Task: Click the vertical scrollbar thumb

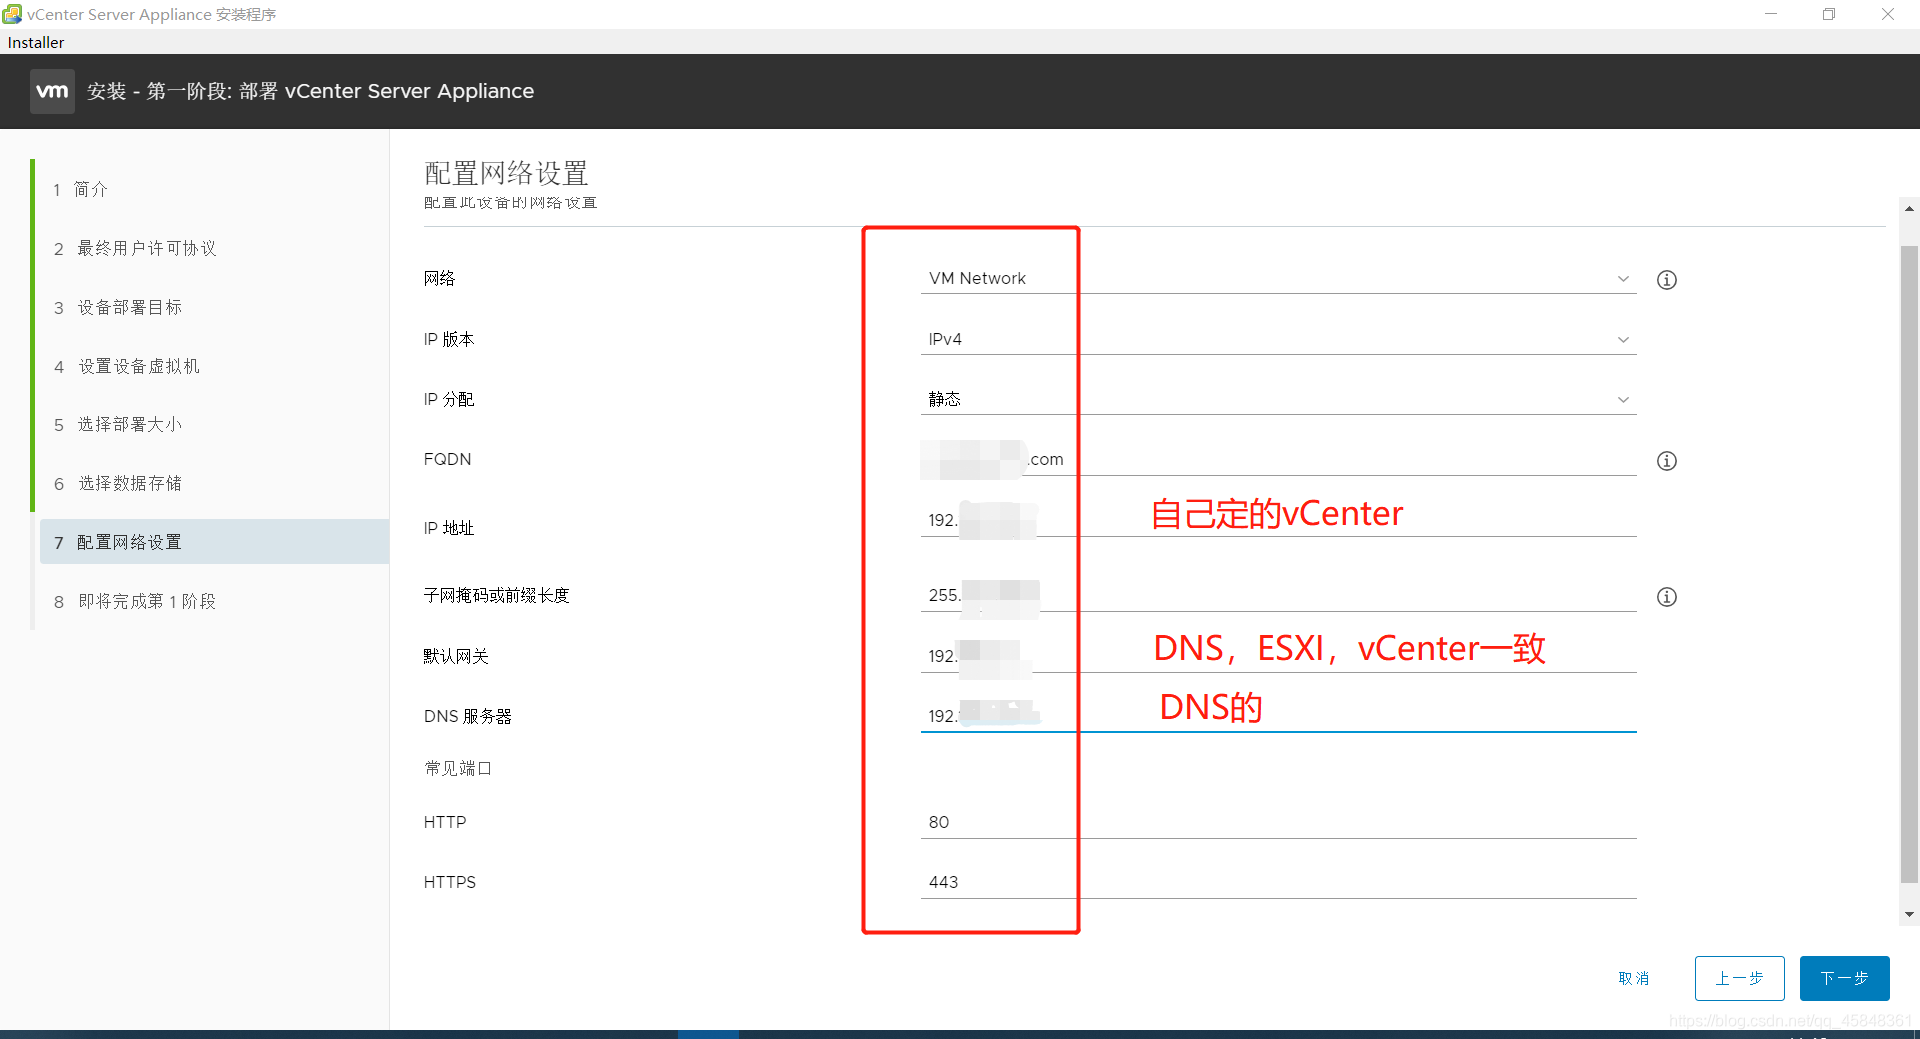Action: tap(1909, 564)
